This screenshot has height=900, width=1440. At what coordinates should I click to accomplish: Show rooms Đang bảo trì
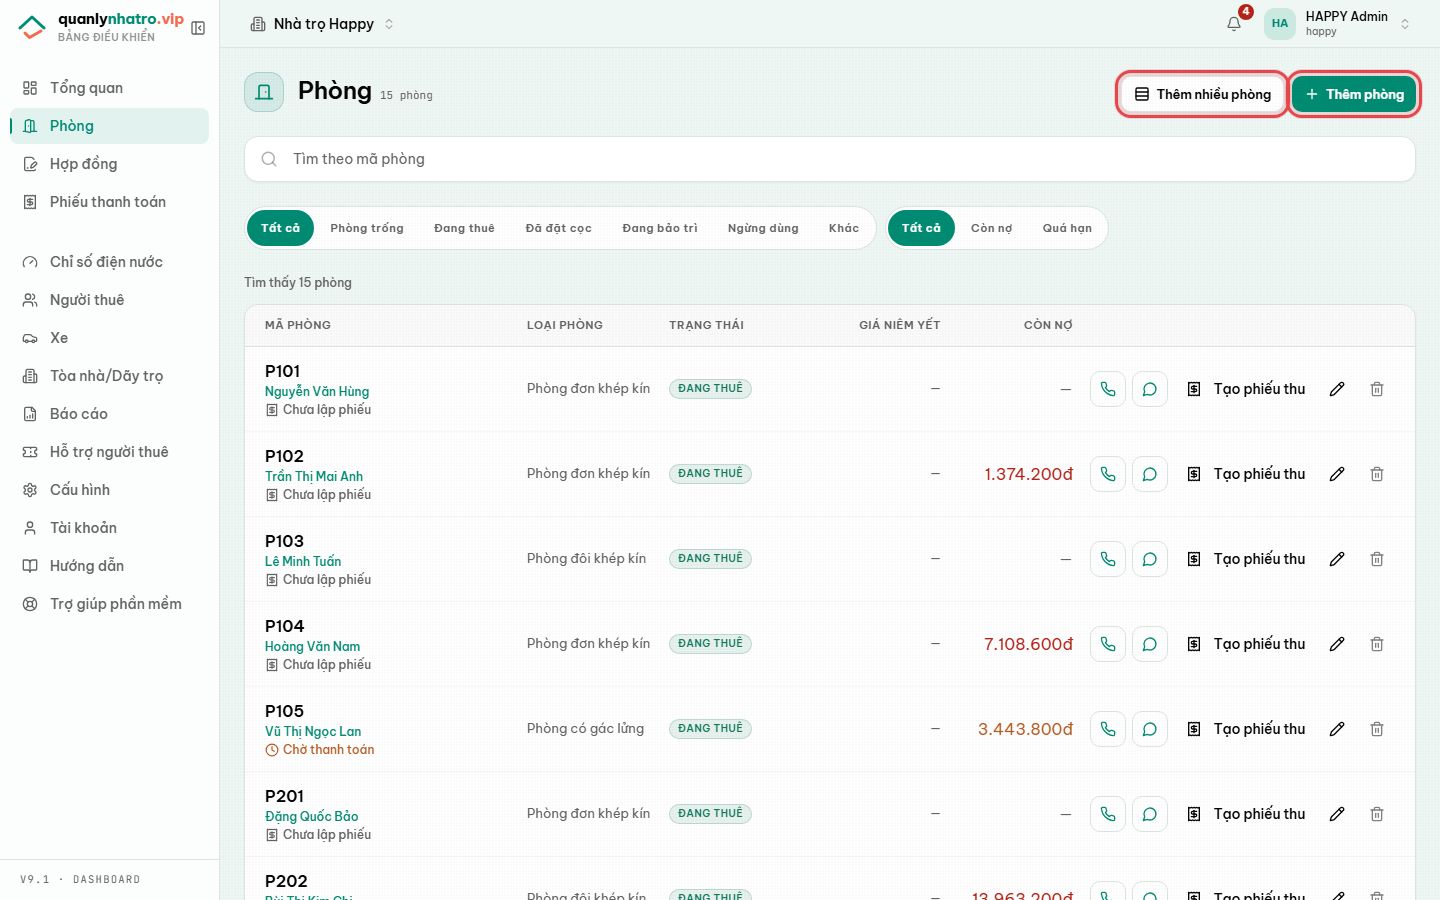(x=660, y=228)
